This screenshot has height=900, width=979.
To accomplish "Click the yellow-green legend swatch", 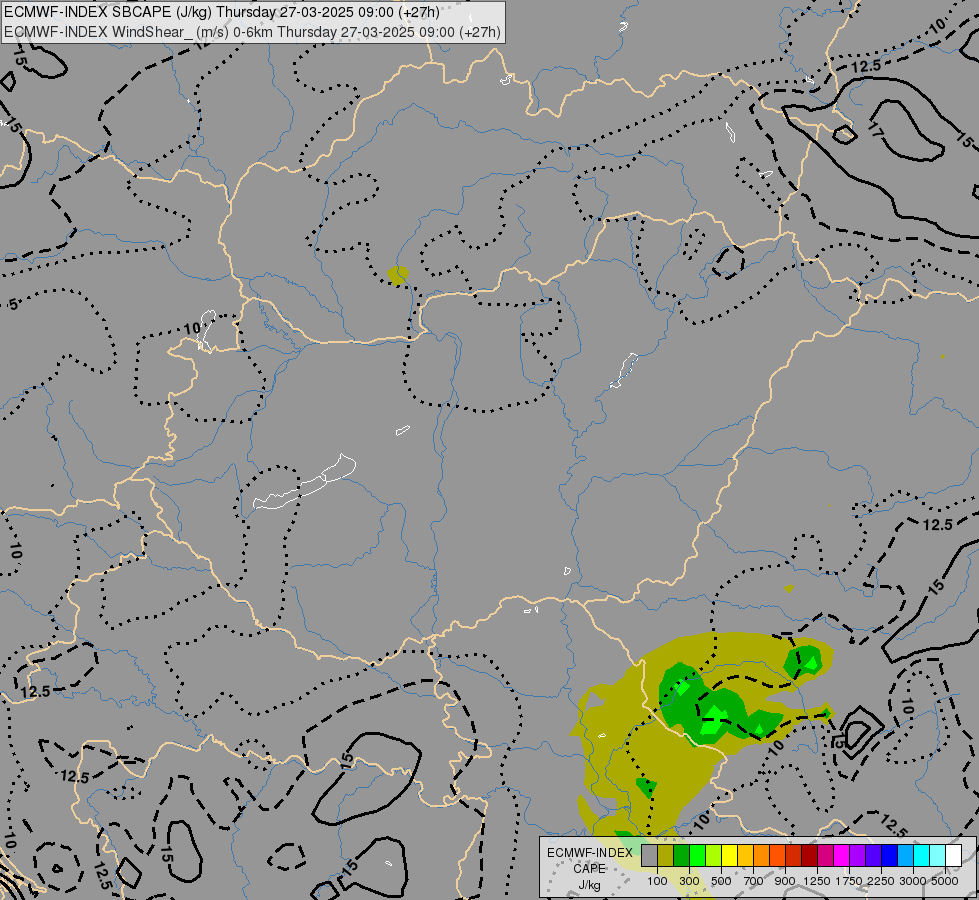I will (x=714, y=855).
